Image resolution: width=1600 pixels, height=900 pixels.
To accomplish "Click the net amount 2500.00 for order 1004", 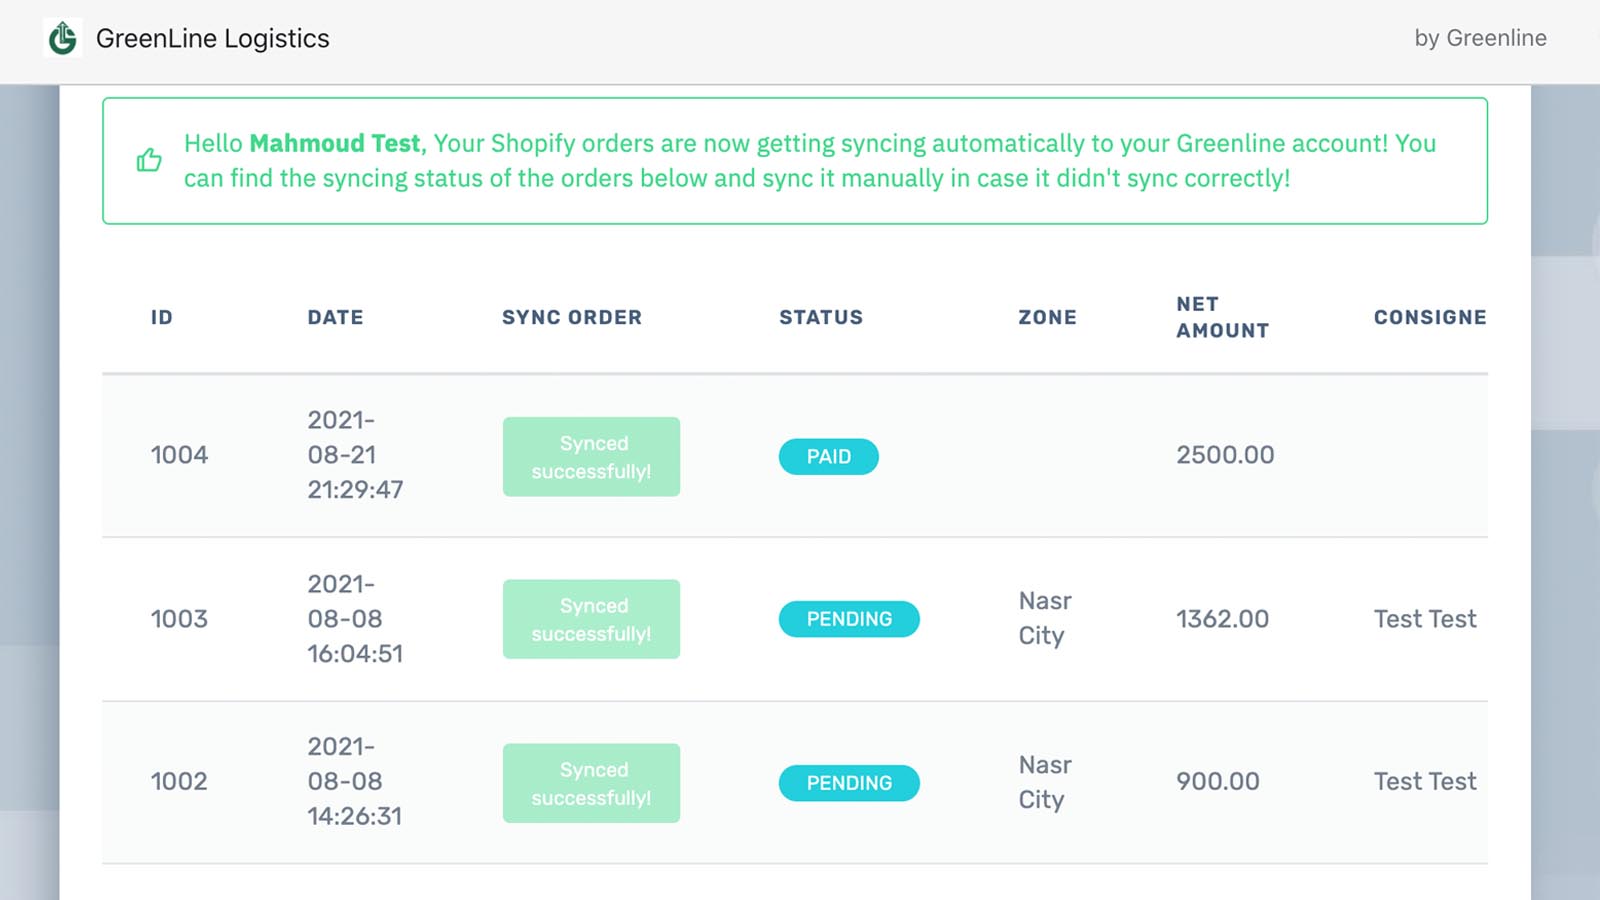I will (1225, 456).
